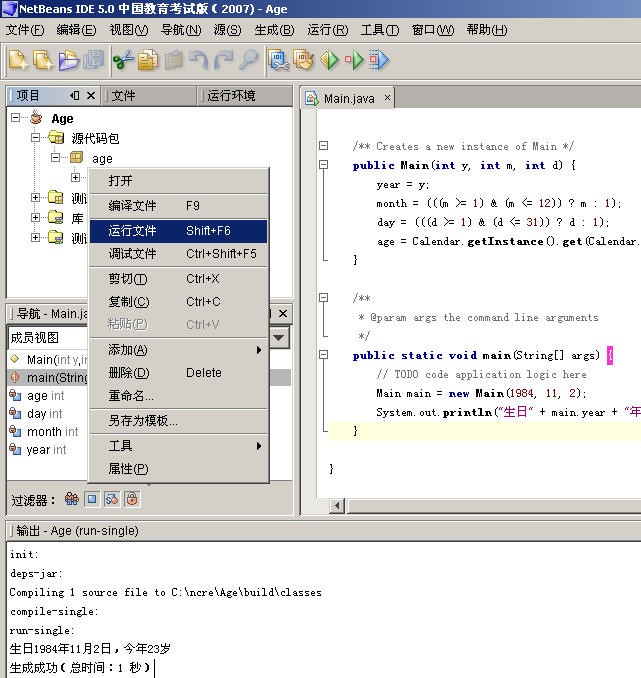
Task: Select the day int field in navigator
Action: click(36, 413)
